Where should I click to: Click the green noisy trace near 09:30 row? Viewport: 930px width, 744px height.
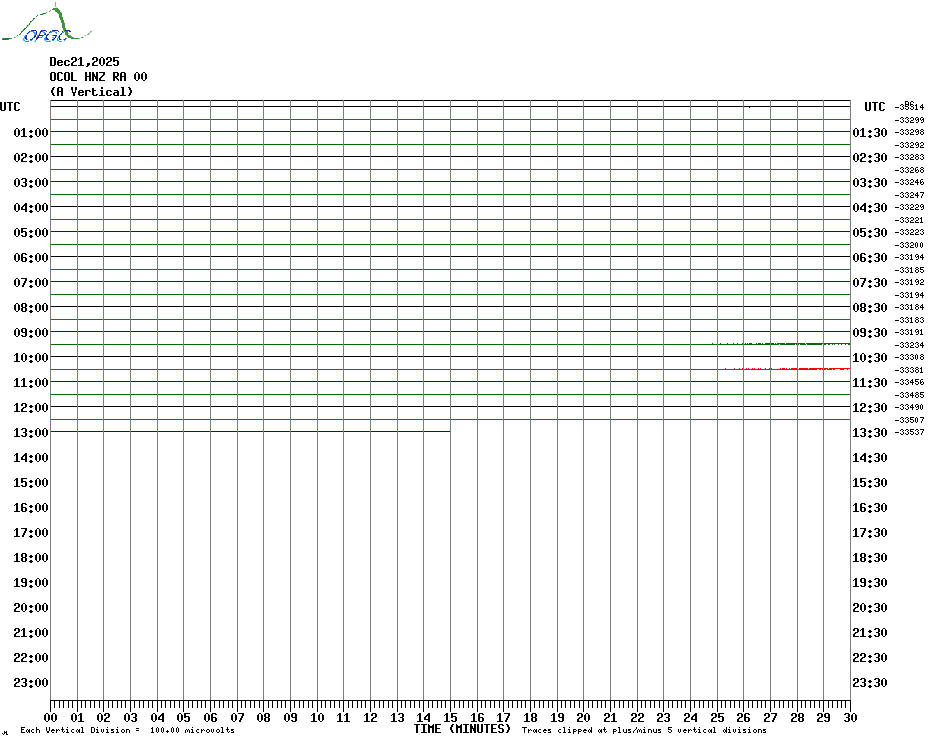[790, 344]
